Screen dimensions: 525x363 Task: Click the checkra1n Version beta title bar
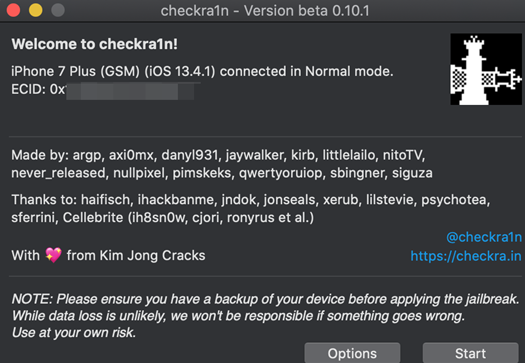pos(265,11)
